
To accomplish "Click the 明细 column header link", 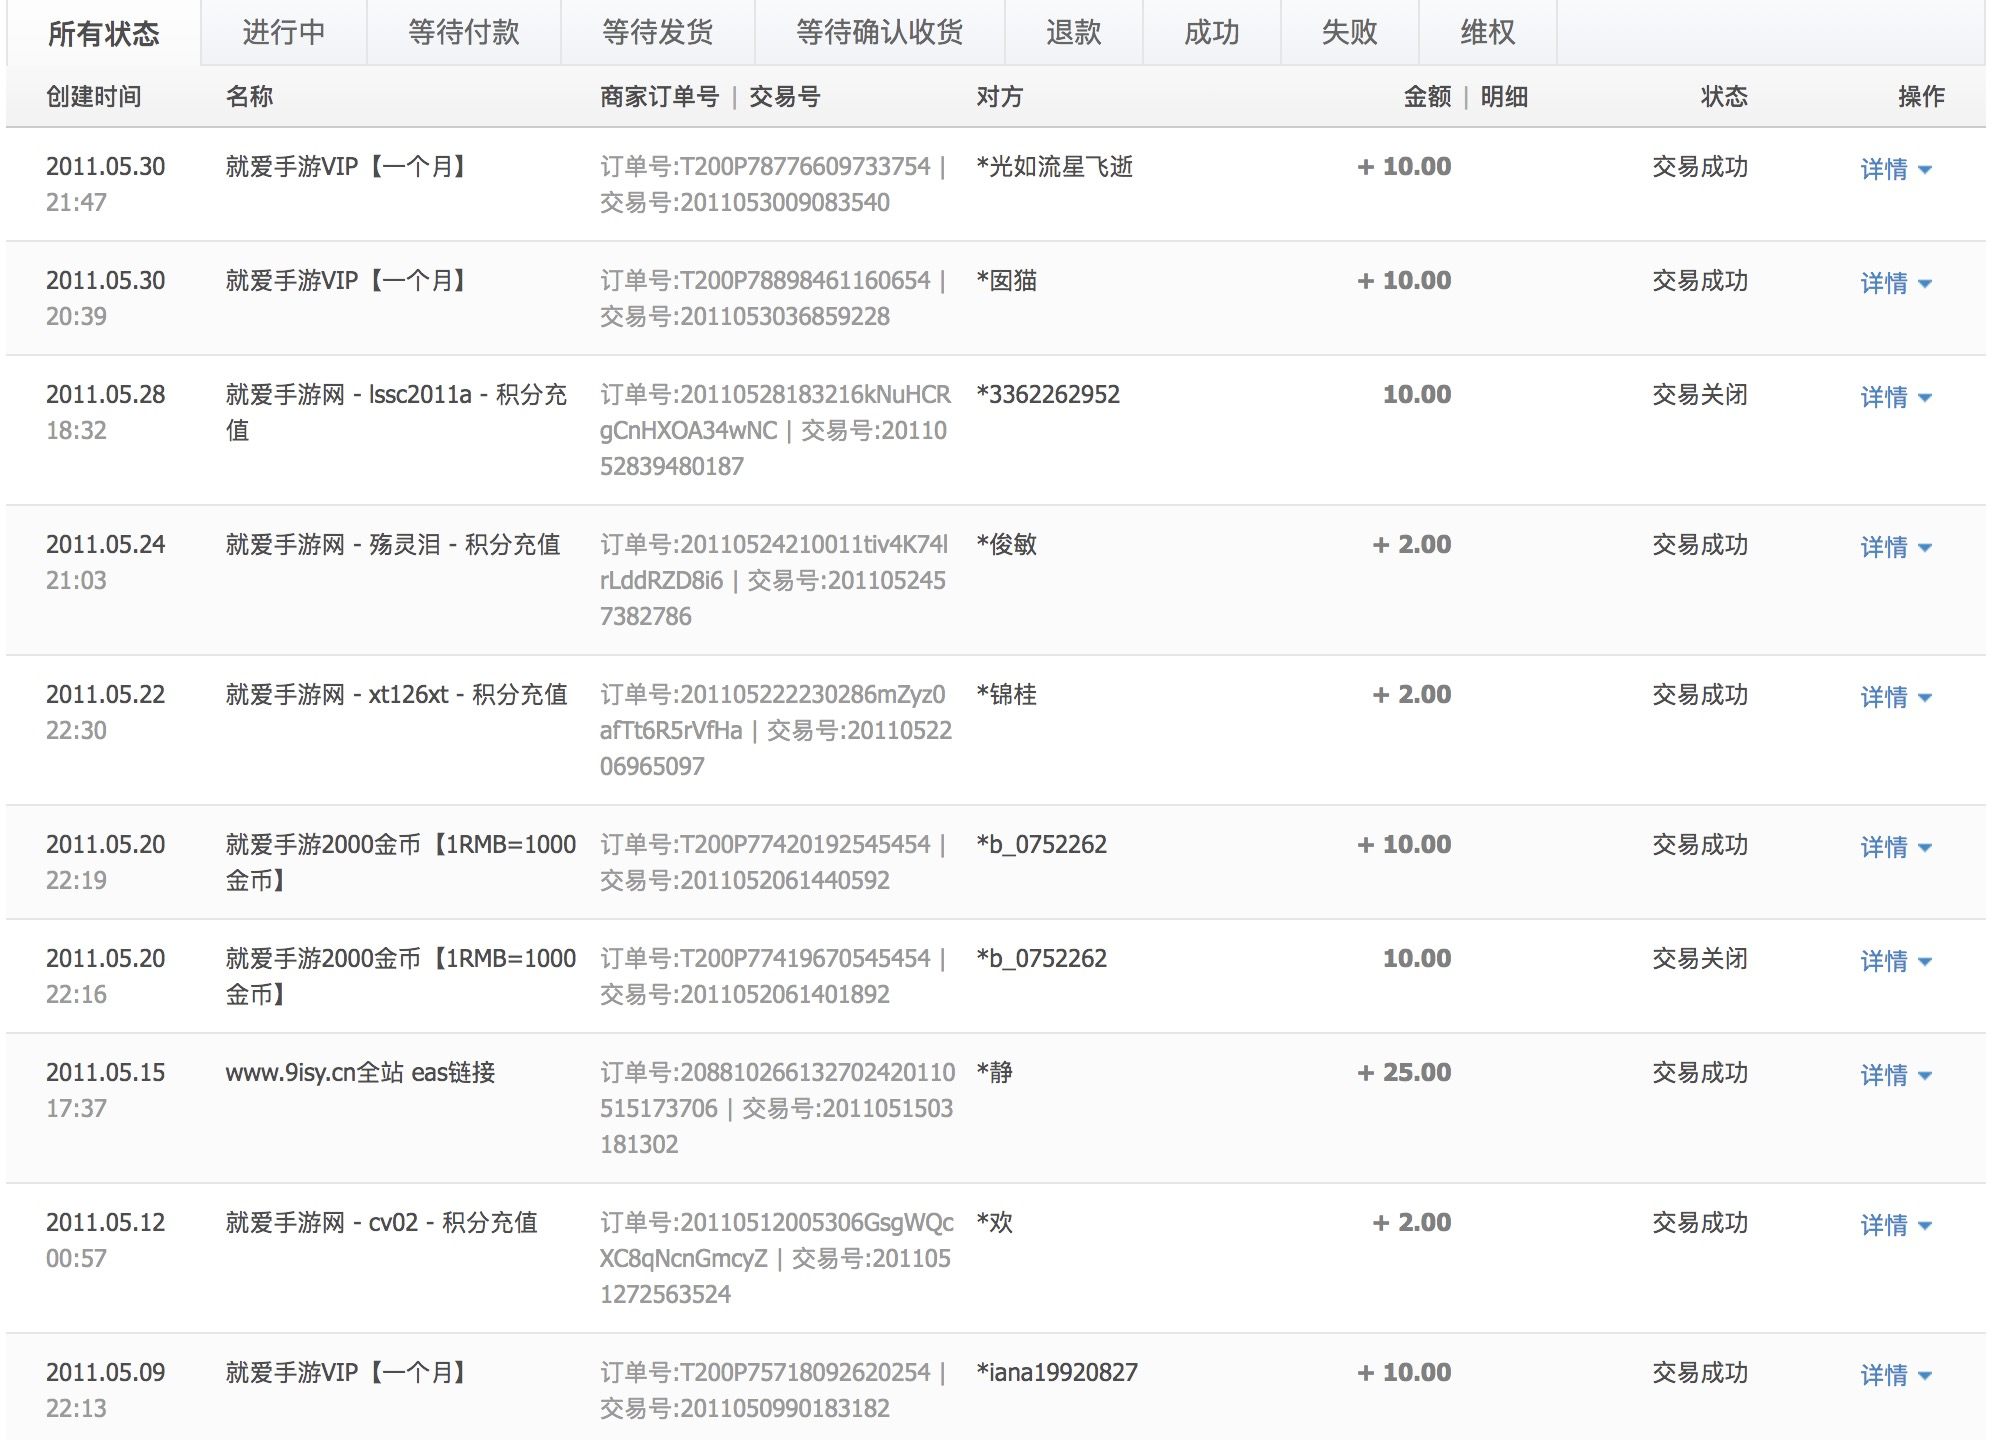I will [x=1503, y=97].
